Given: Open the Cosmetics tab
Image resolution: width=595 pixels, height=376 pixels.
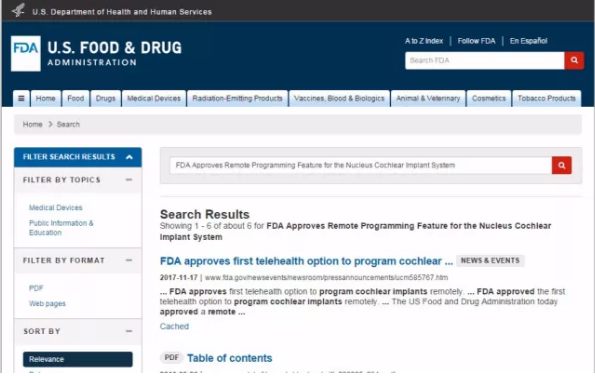Looking at the screenshot, I should [489, 99].
